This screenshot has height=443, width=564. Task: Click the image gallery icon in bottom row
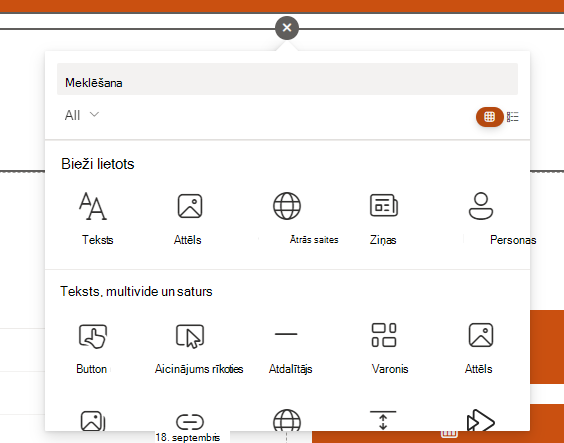[x=93, y=421]
